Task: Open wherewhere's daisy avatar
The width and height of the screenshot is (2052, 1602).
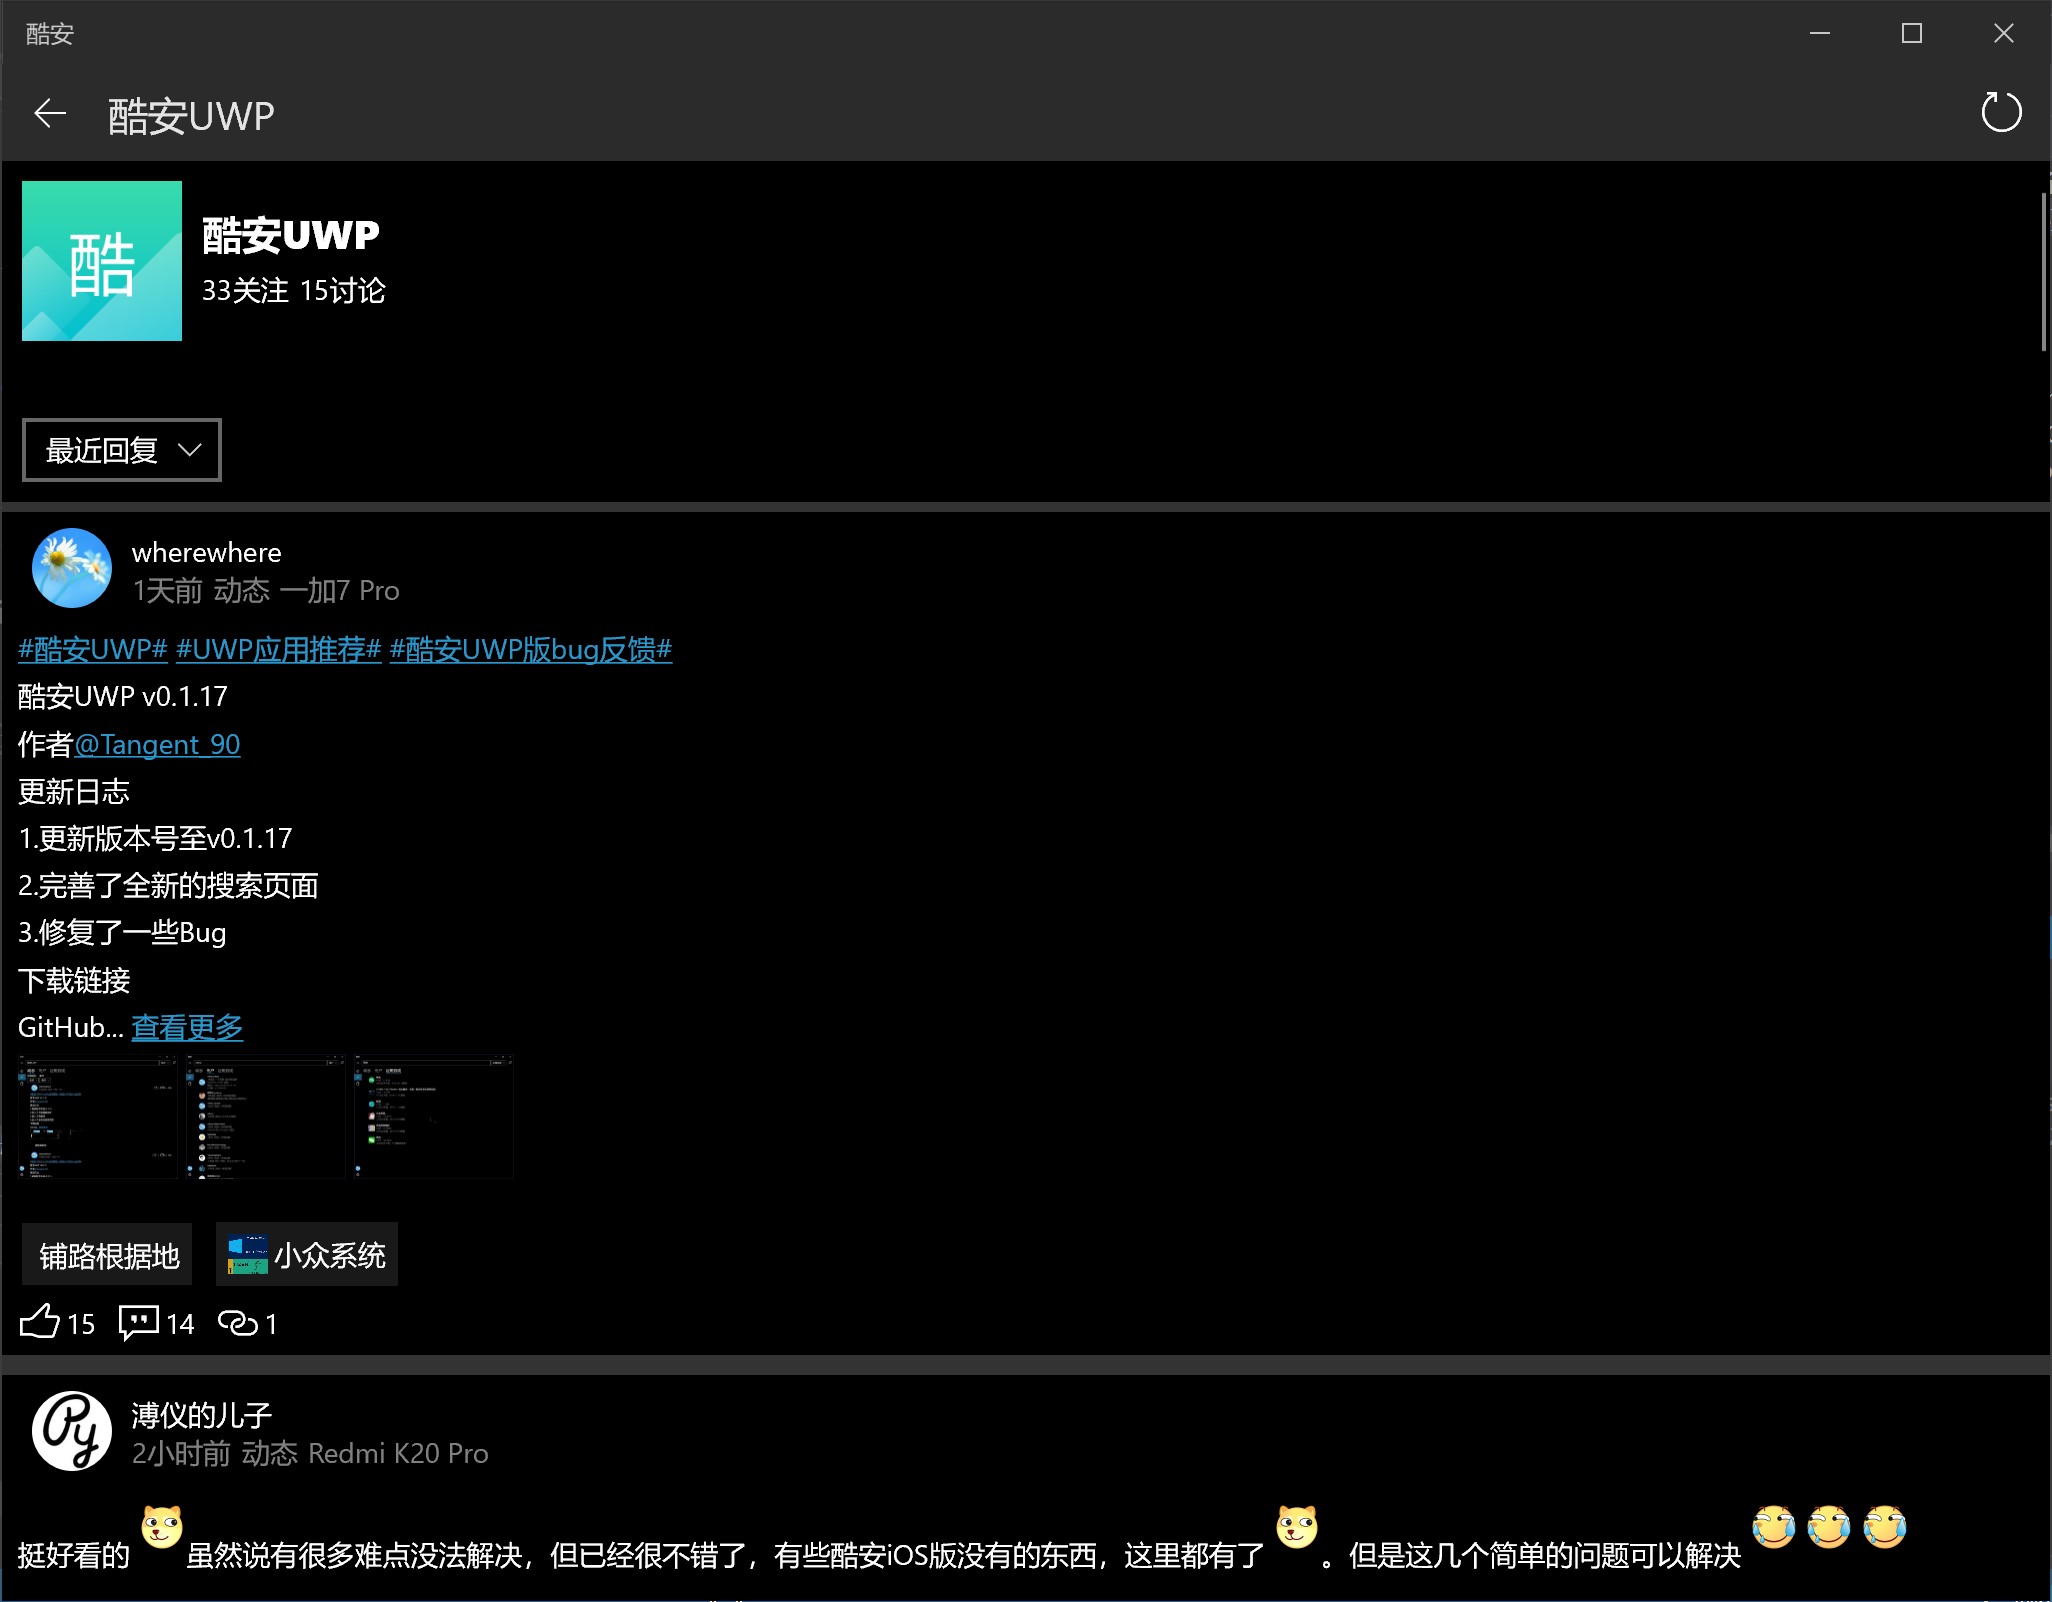Action: click(x=72, y=568)
